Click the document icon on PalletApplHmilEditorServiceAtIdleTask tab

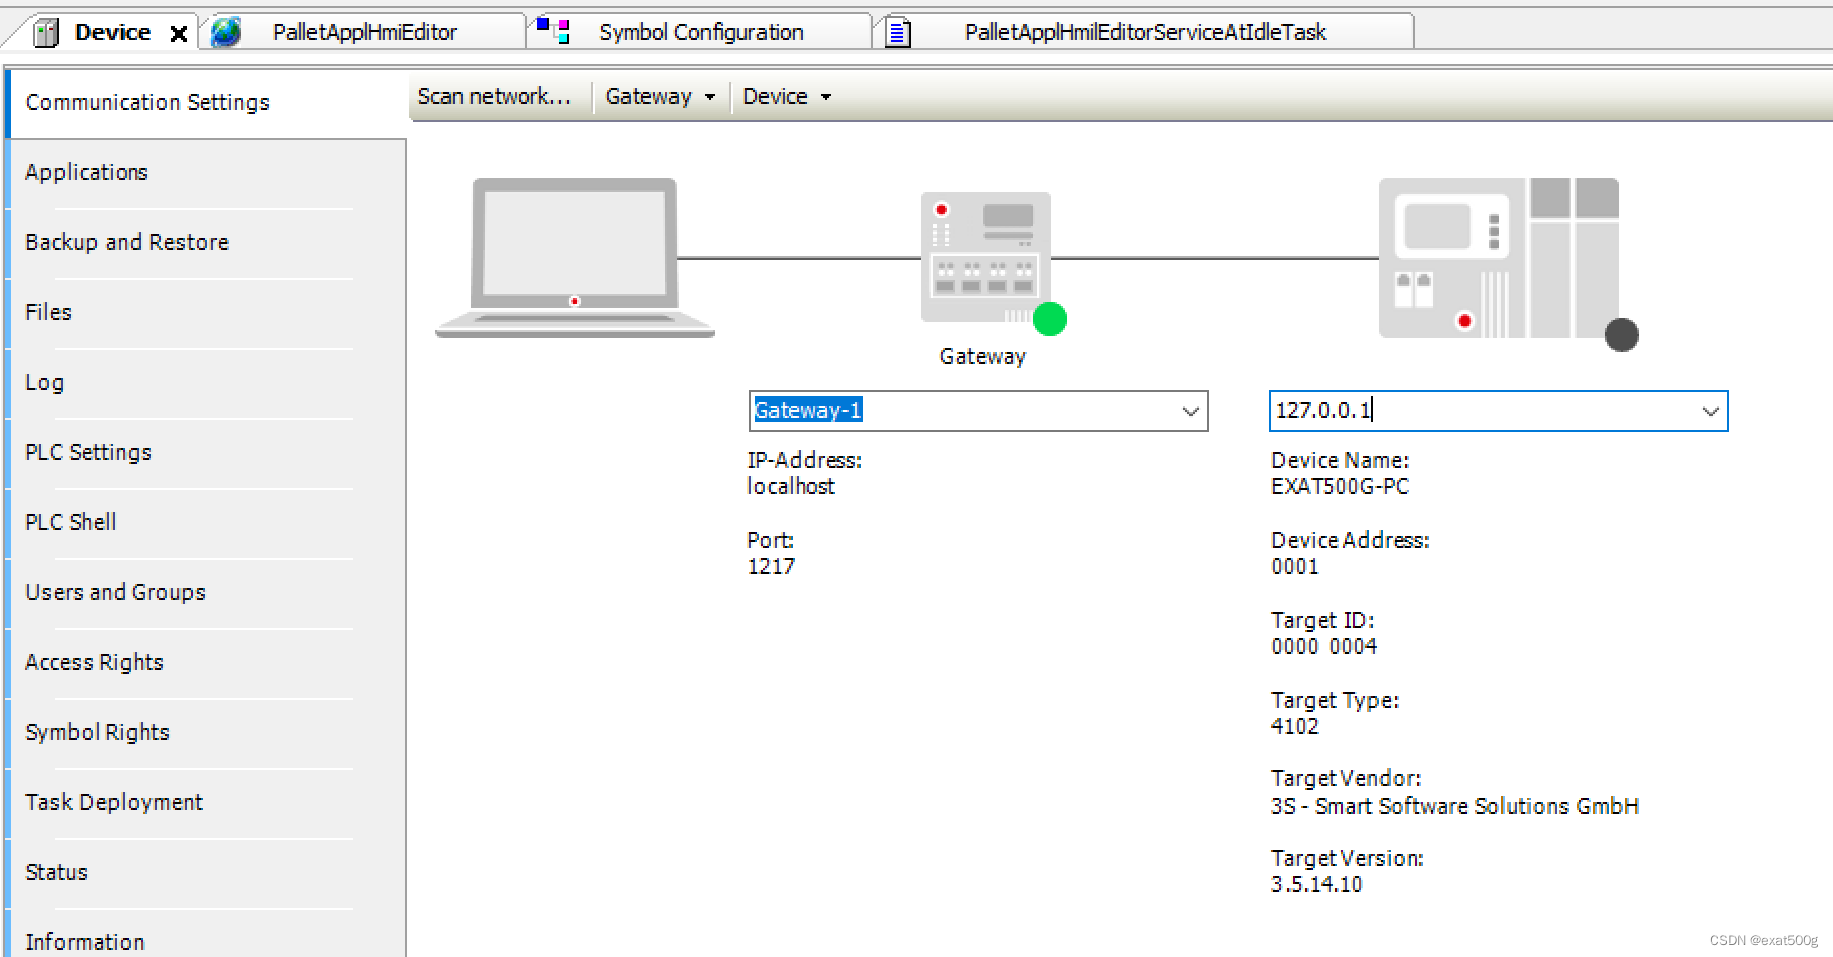[896, 31]
